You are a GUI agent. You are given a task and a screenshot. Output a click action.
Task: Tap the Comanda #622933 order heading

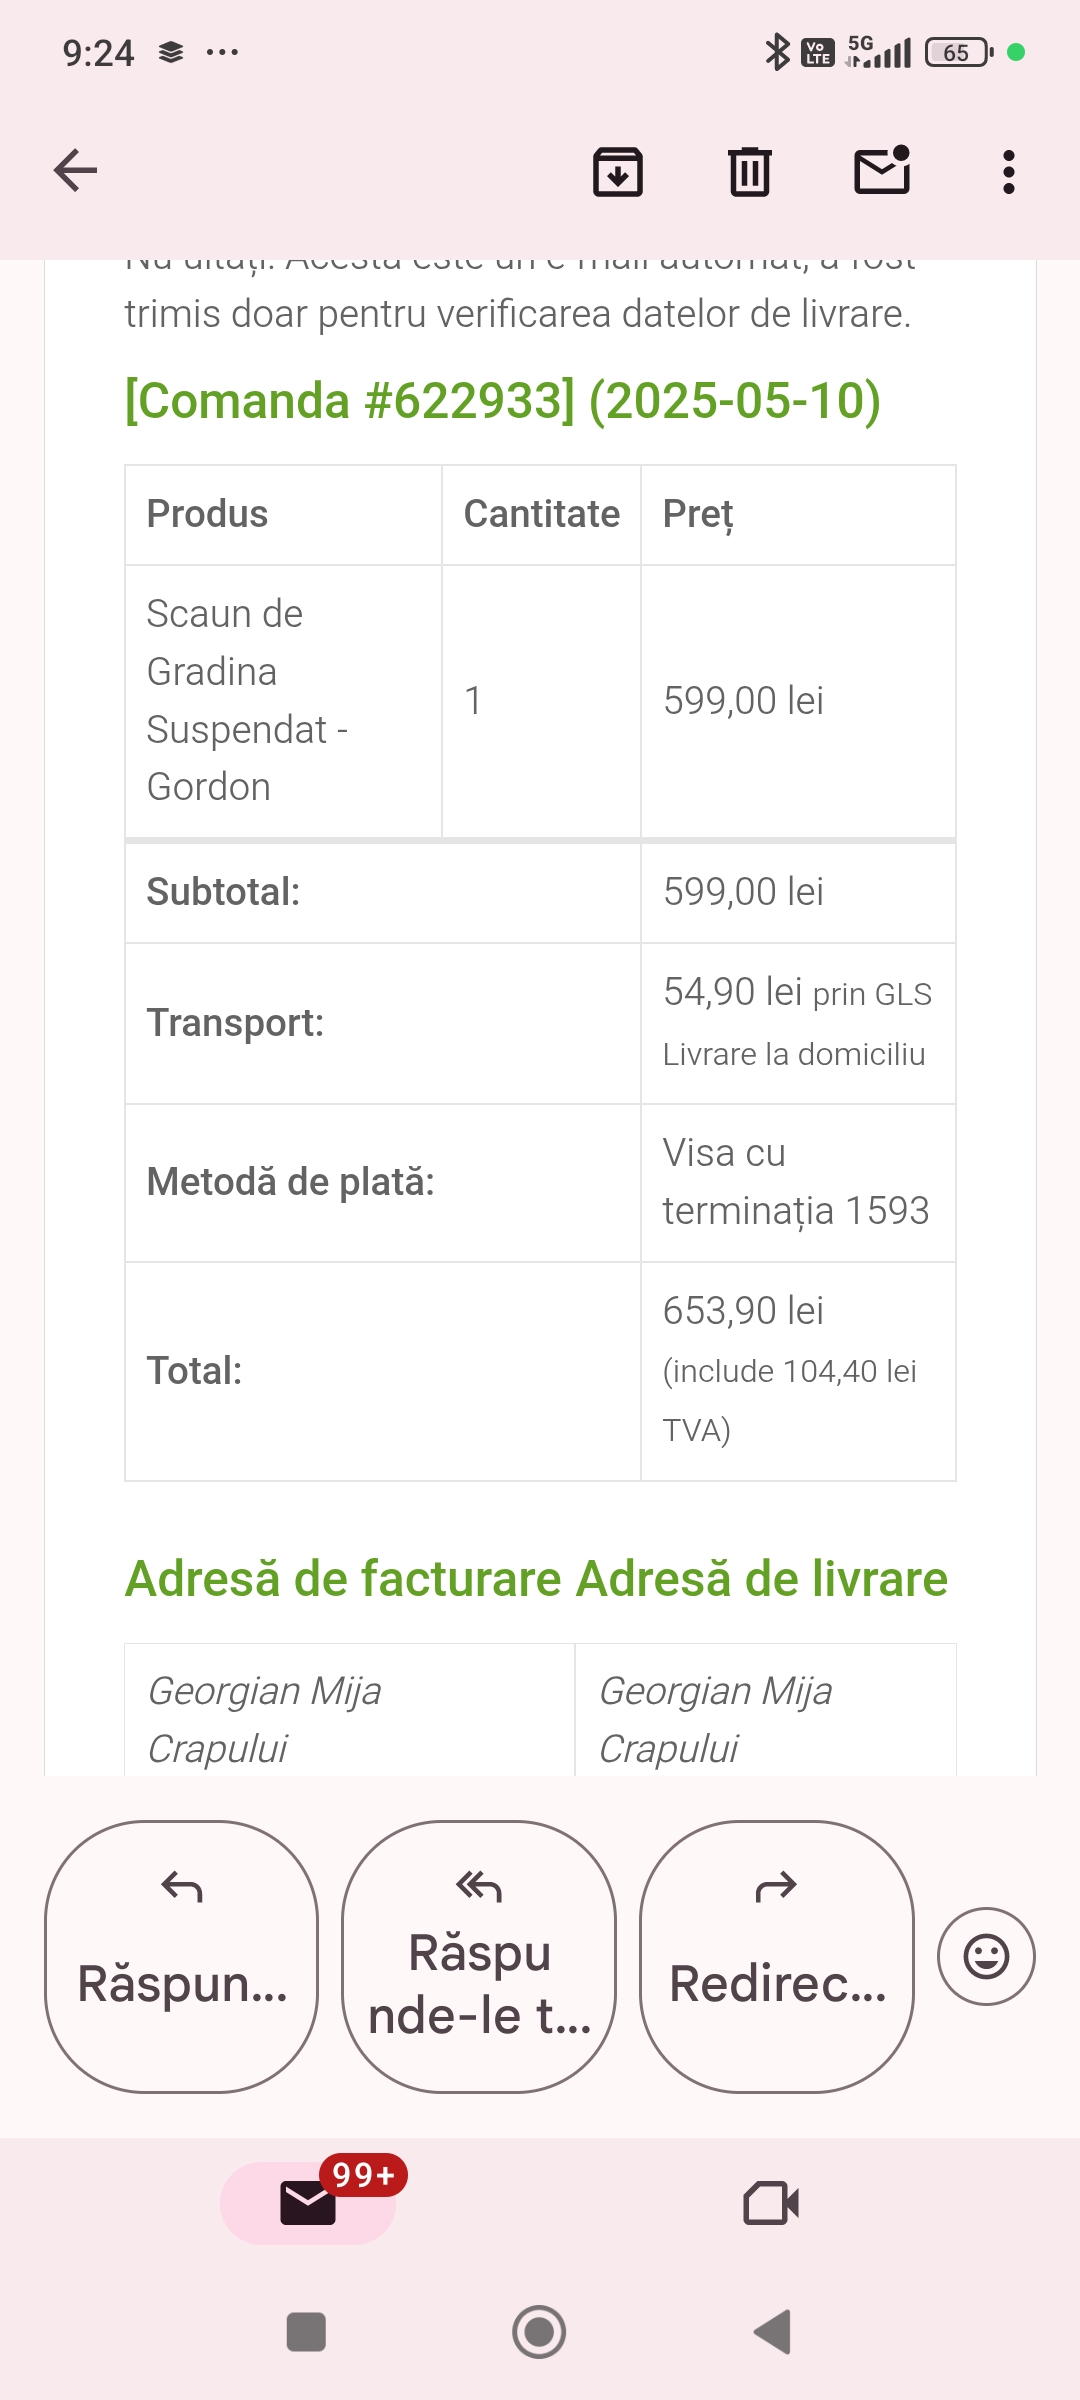pyautogui.click(x=502, y=401)
